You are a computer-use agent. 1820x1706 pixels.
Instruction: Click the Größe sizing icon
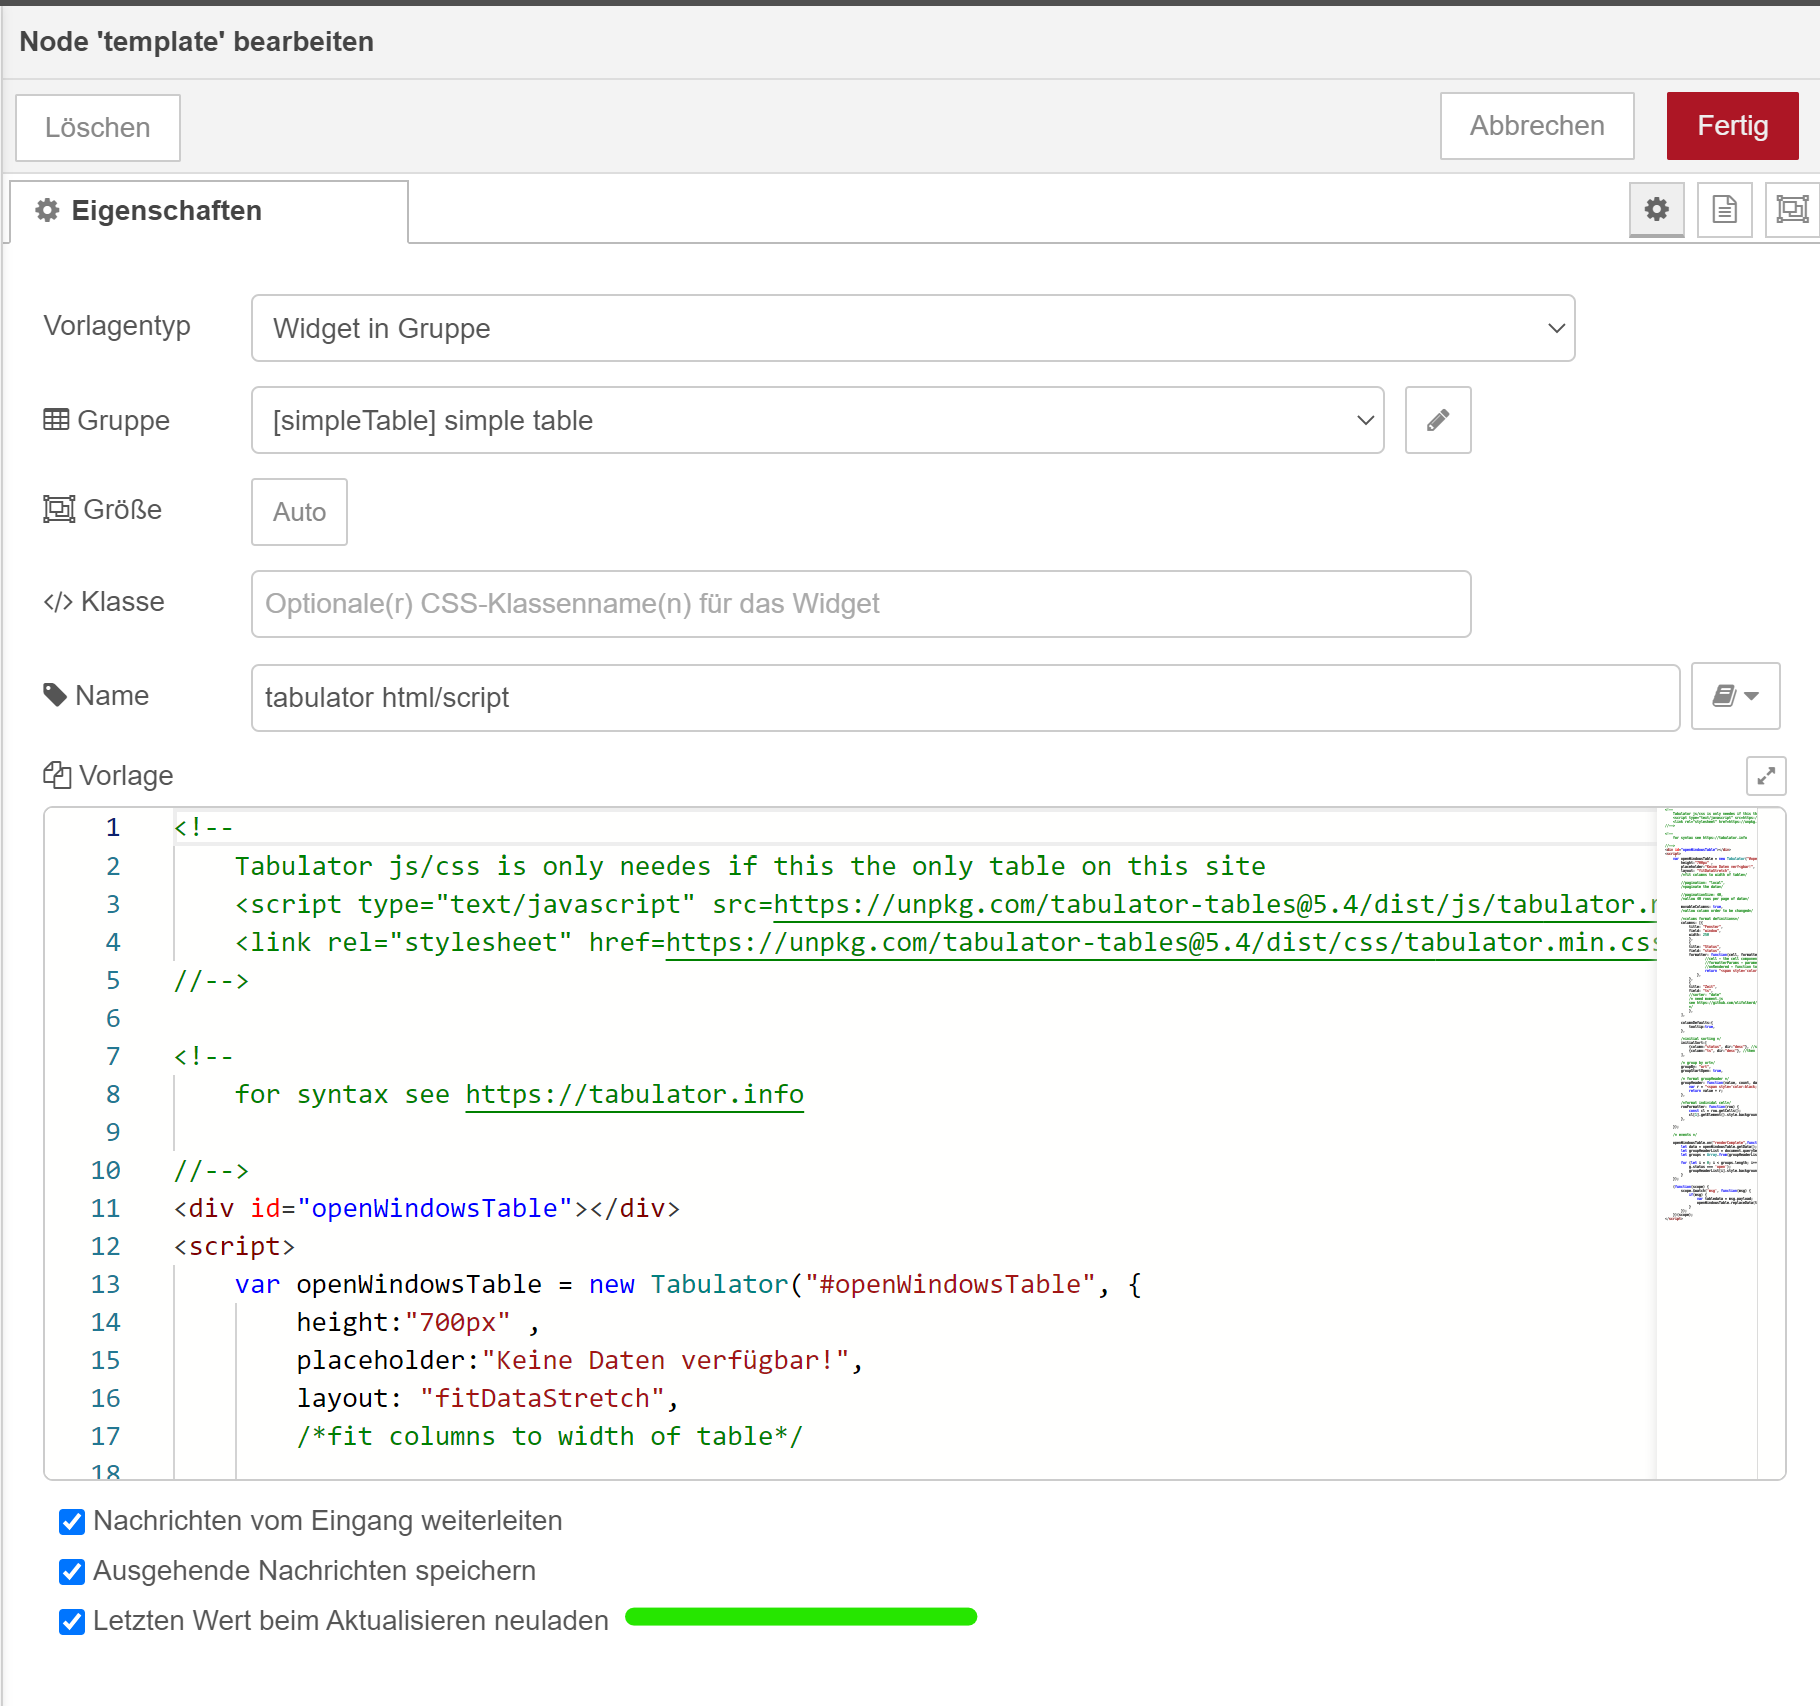point(59,509)
